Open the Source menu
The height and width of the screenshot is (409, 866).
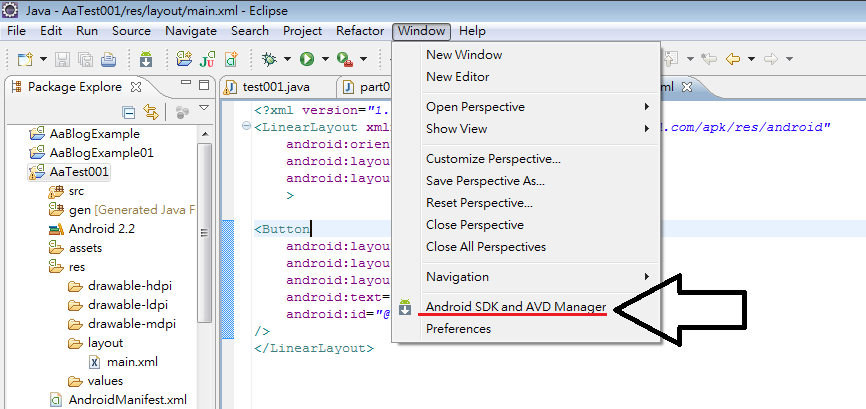pyautogui.click(x=131, y=31)
